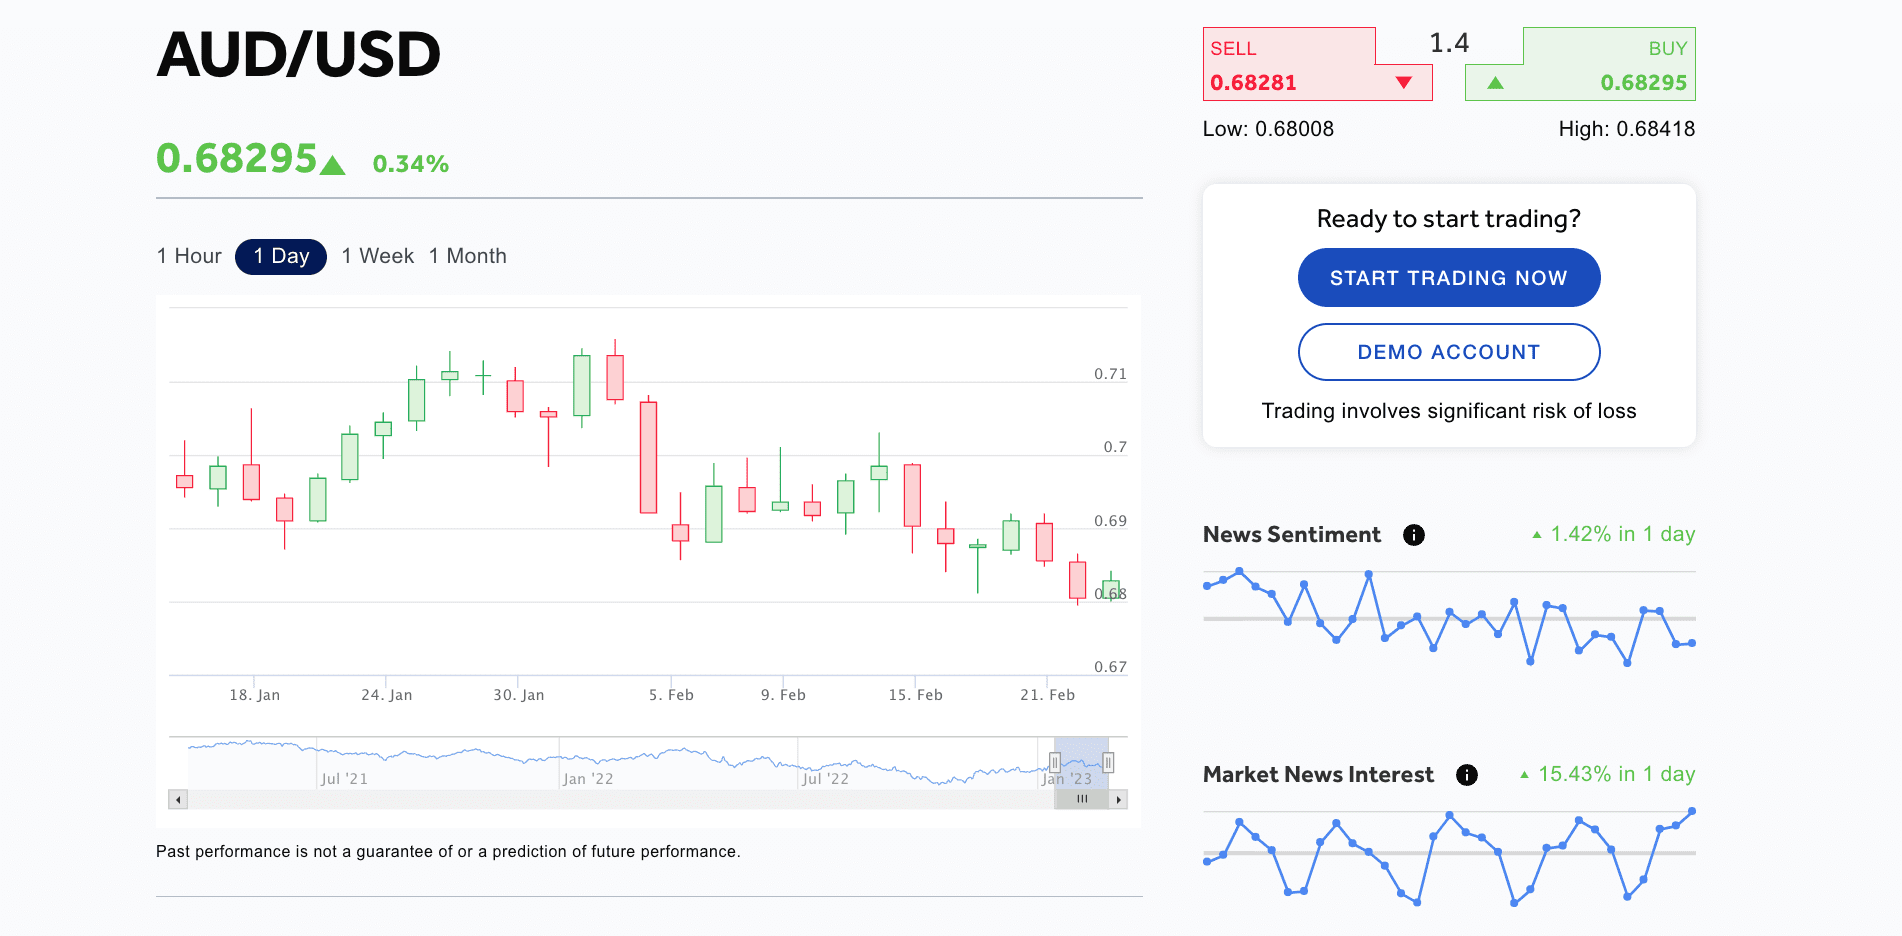
Task: Click the Low: 0.68008 value
Action: coord(1268,129)
